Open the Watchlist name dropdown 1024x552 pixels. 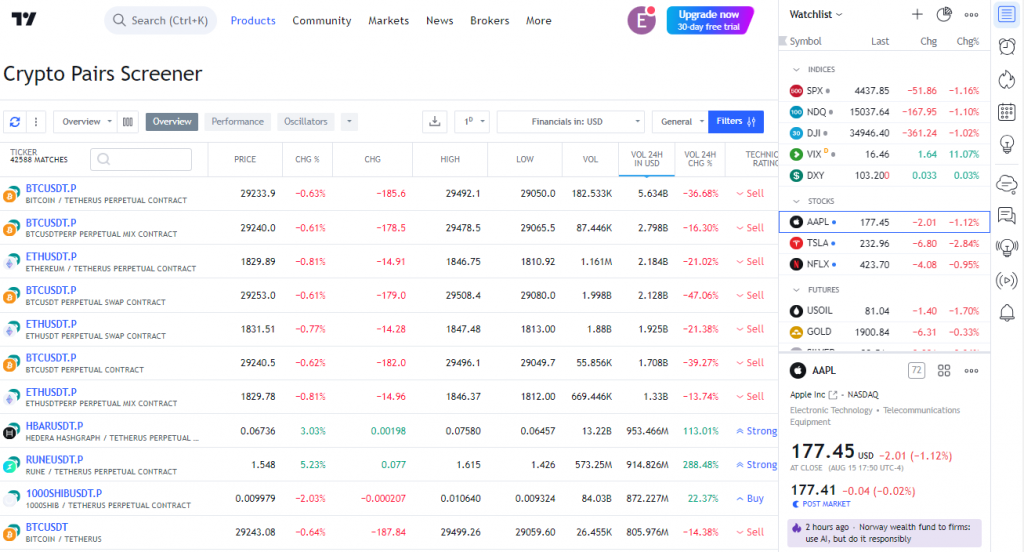(x=816, y=14)
